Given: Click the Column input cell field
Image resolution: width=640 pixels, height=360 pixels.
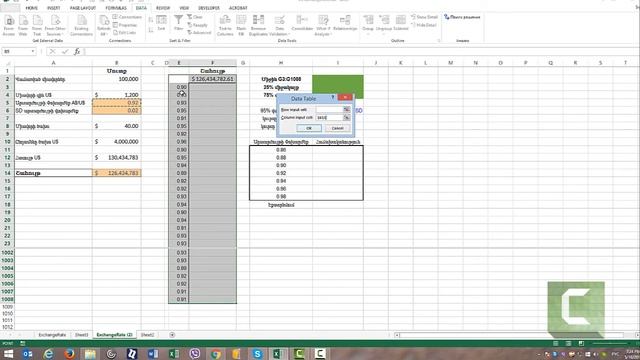Looking at the screenshot, I should pyautogui.click(x=329, y=118).
